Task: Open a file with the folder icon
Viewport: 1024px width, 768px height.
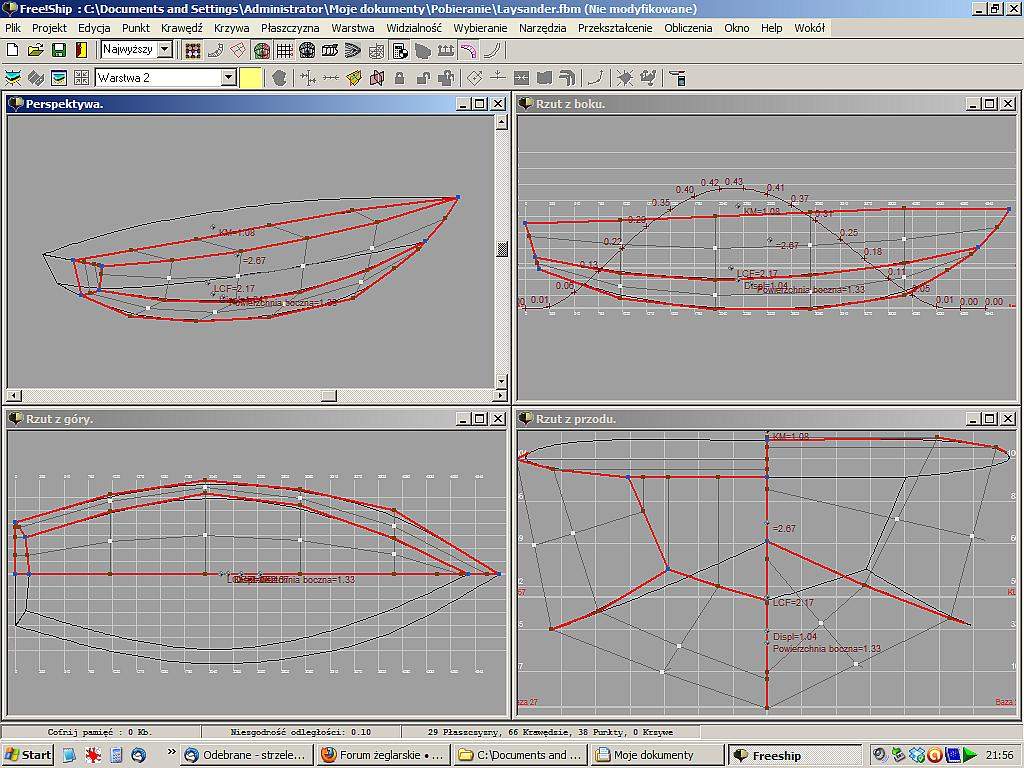Action: 35,50
